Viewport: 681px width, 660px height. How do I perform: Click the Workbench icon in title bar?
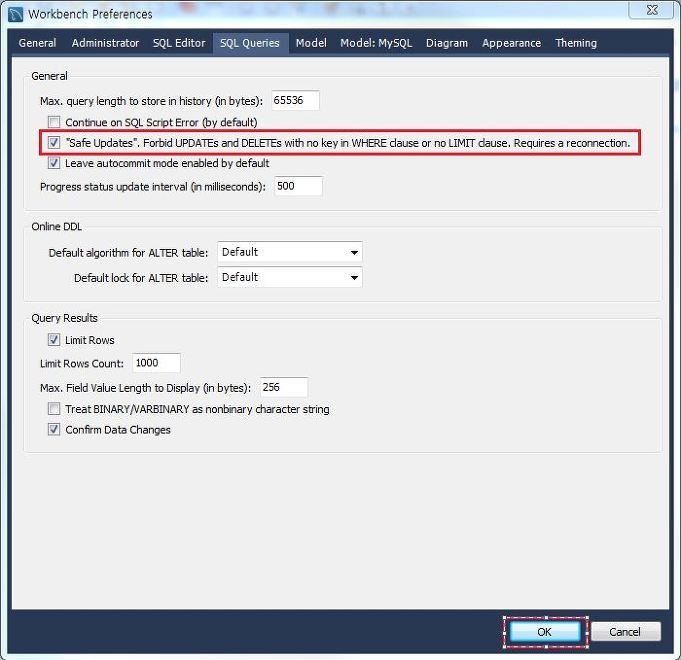[x=14, y=14]
